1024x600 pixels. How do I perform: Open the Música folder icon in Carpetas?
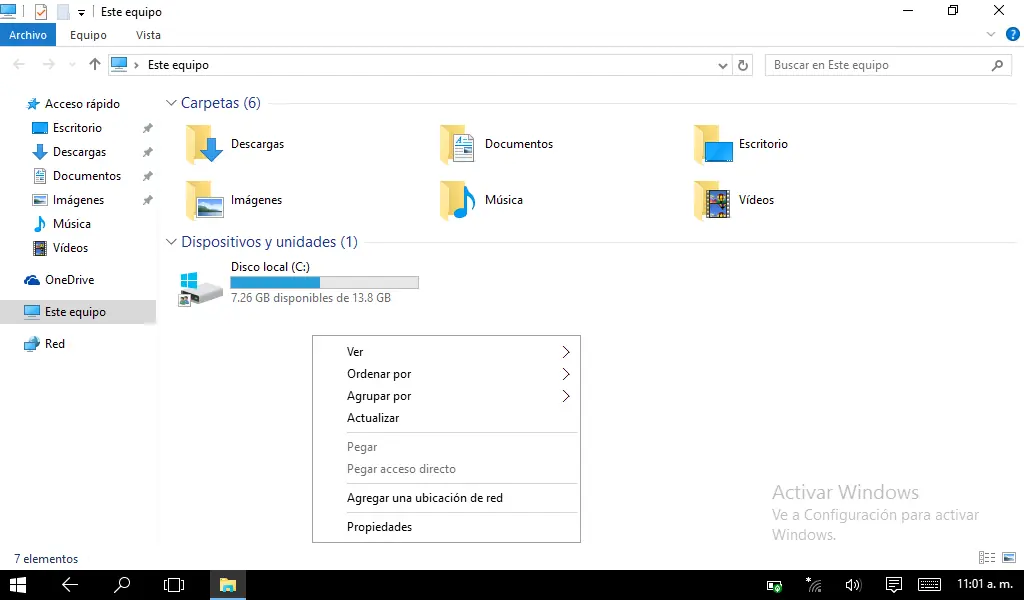coord(457,200)
